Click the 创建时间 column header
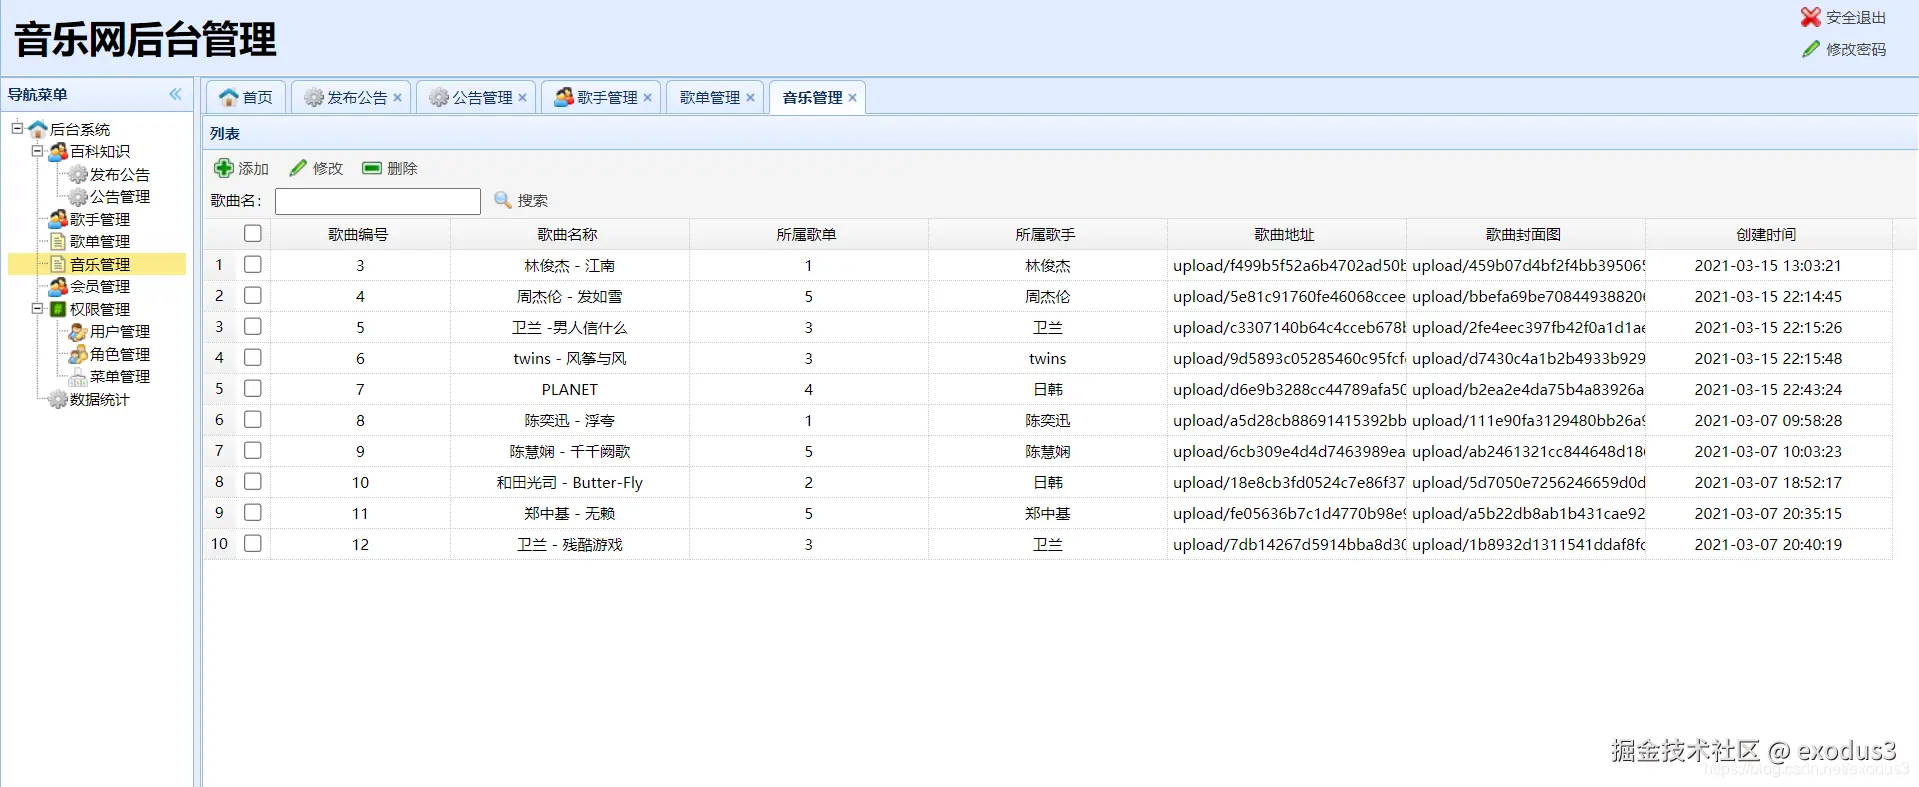 click(x=1767, y=234)
